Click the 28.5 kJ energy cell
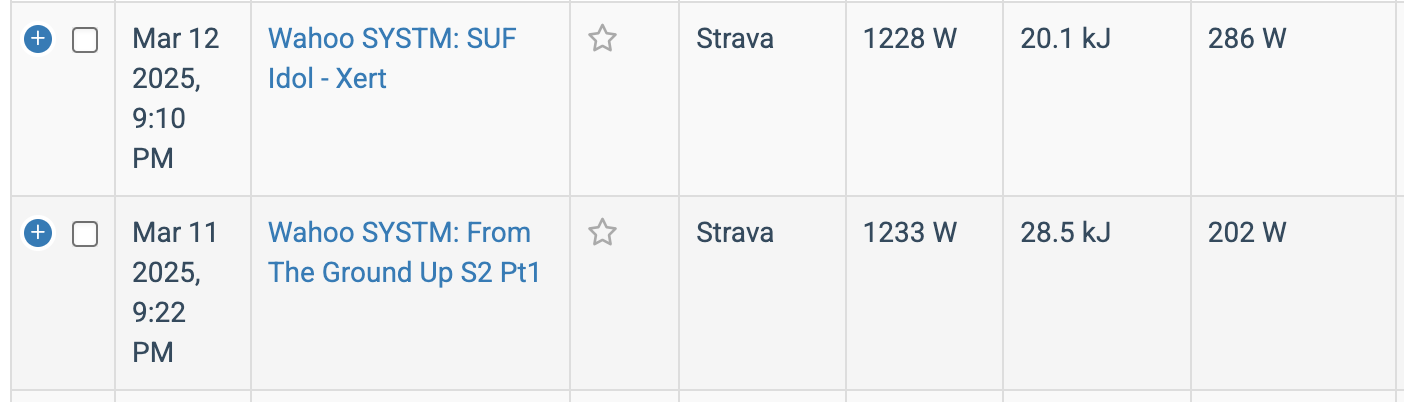 point(1067,233)
